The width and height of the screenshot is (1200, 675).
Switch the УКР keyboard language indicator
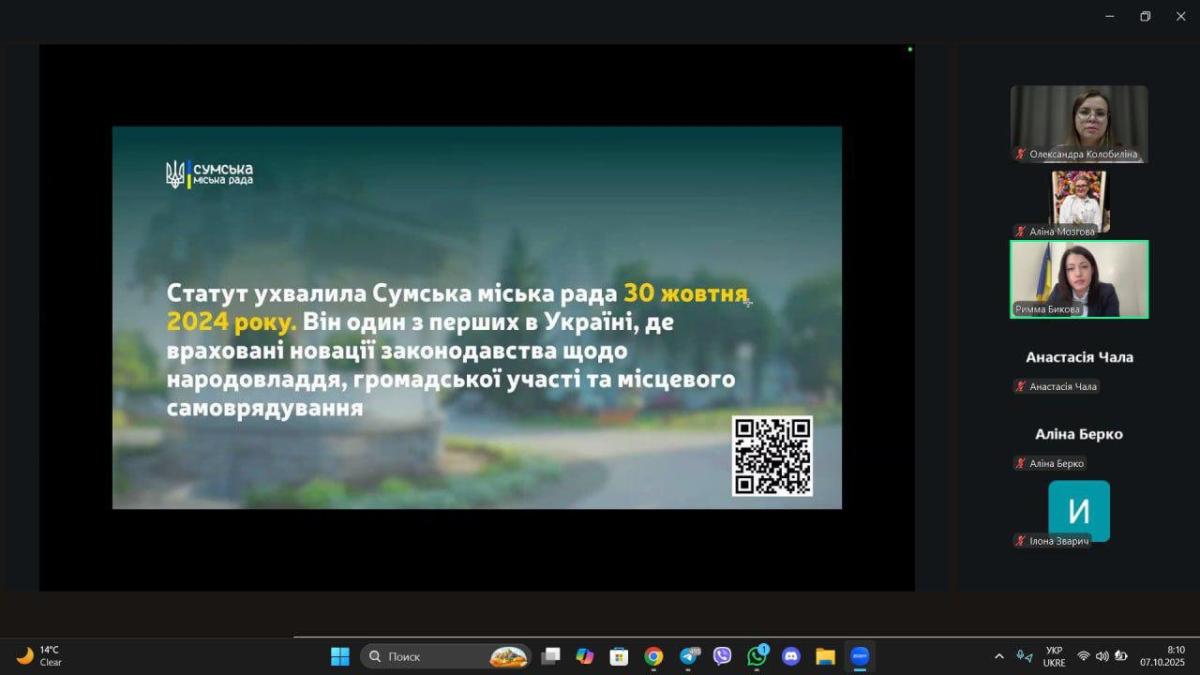[x=1054, y=656]
